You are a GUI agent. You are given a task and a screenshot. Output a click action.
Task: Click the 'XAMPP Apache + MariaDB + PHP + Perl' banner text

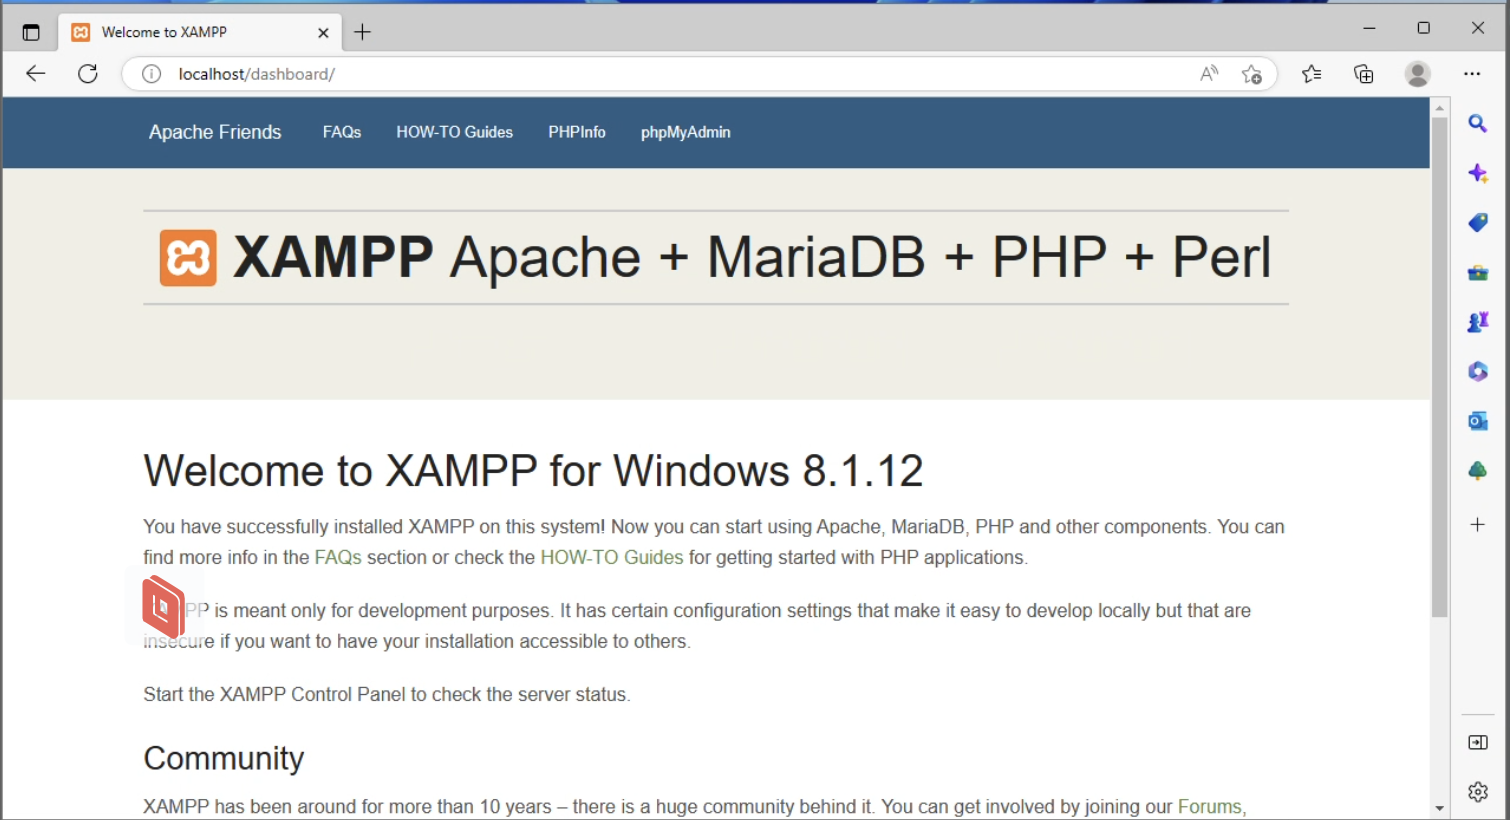(752, 258)
